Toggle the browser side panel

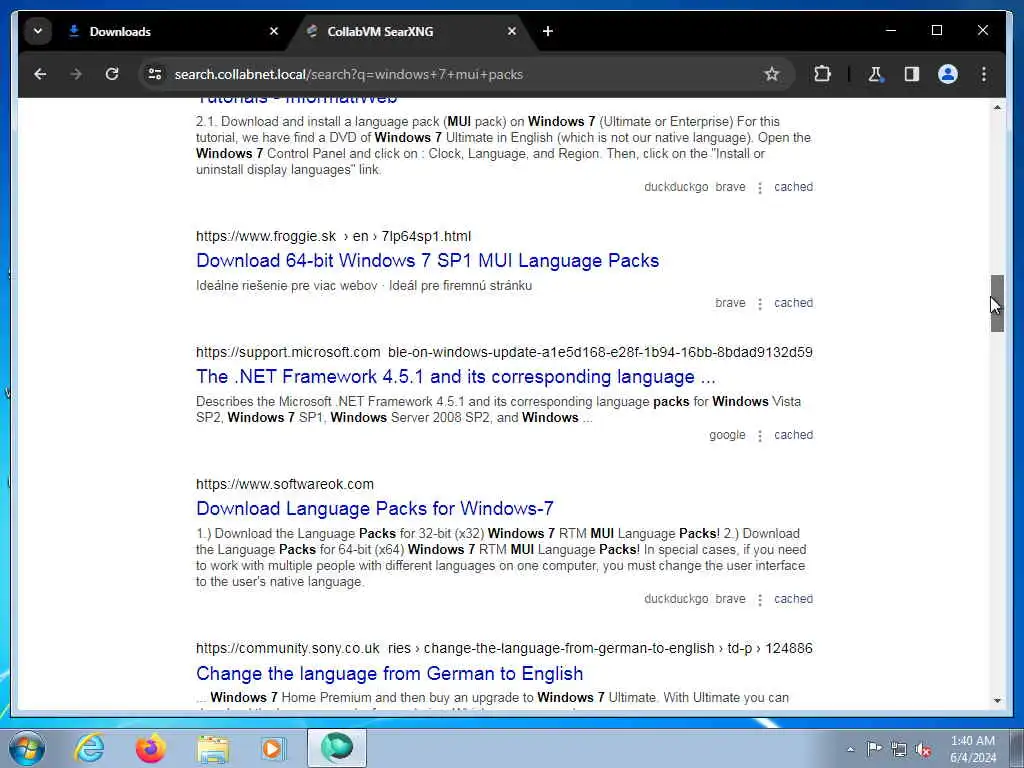pos(912,74)
